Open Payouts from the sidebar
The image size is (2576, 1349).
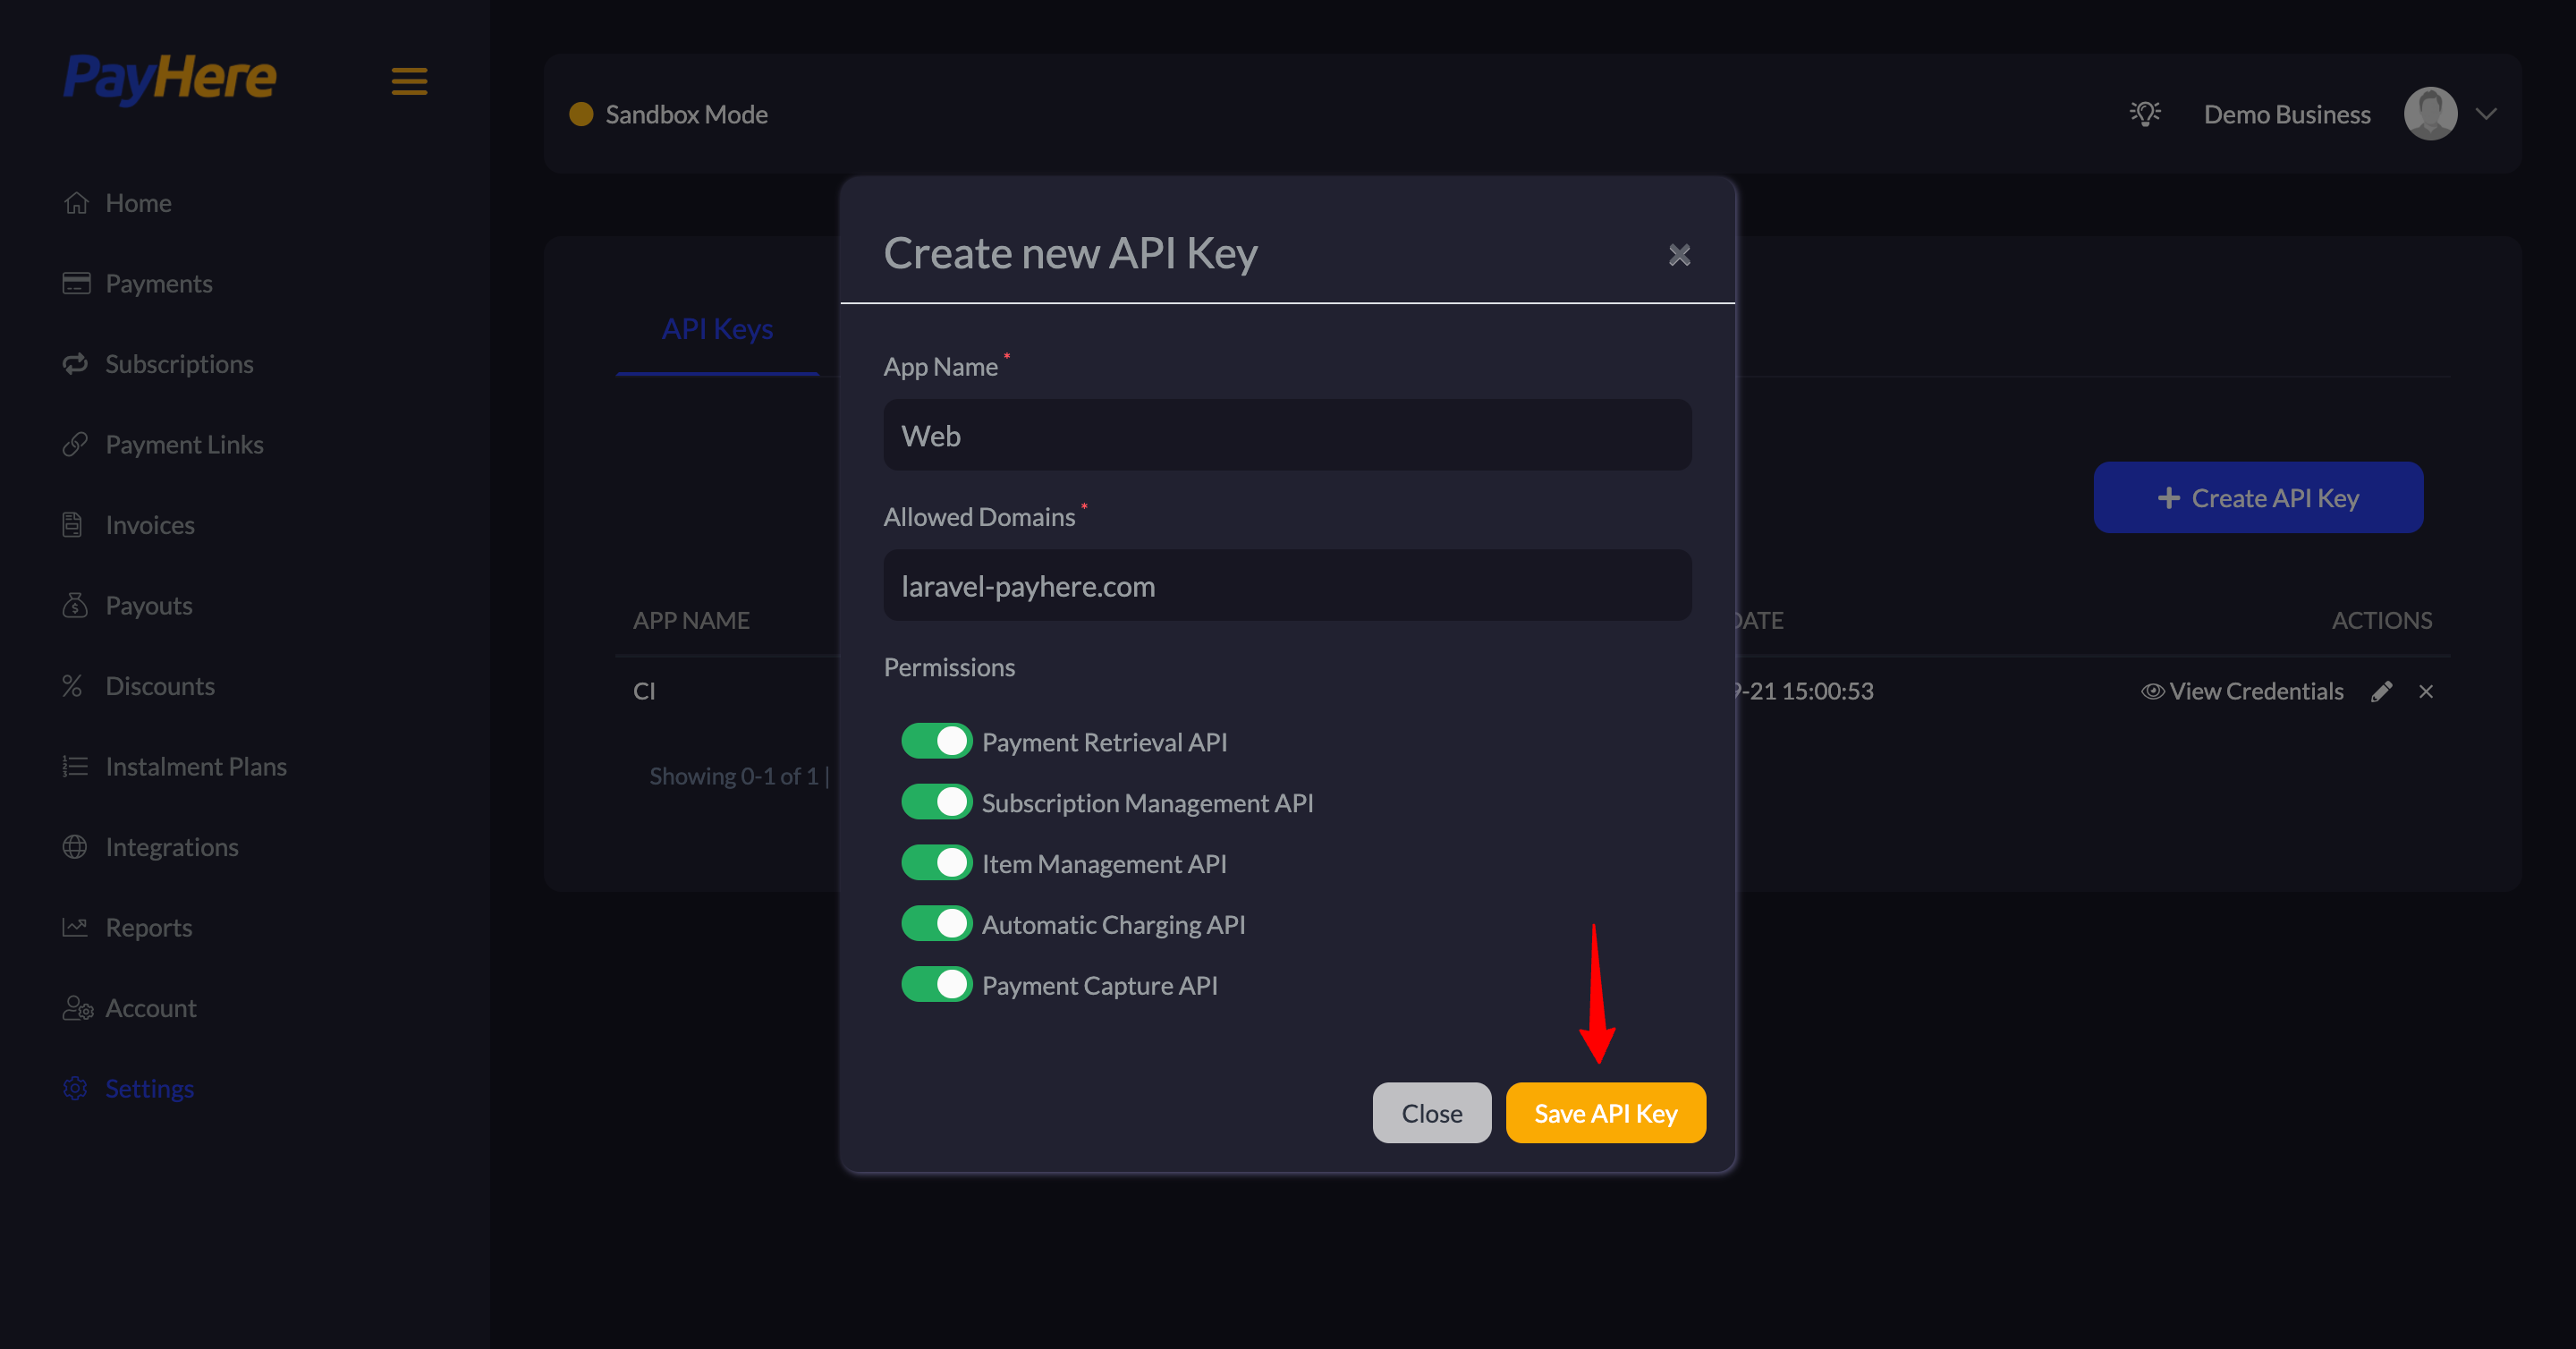[148, 605]
